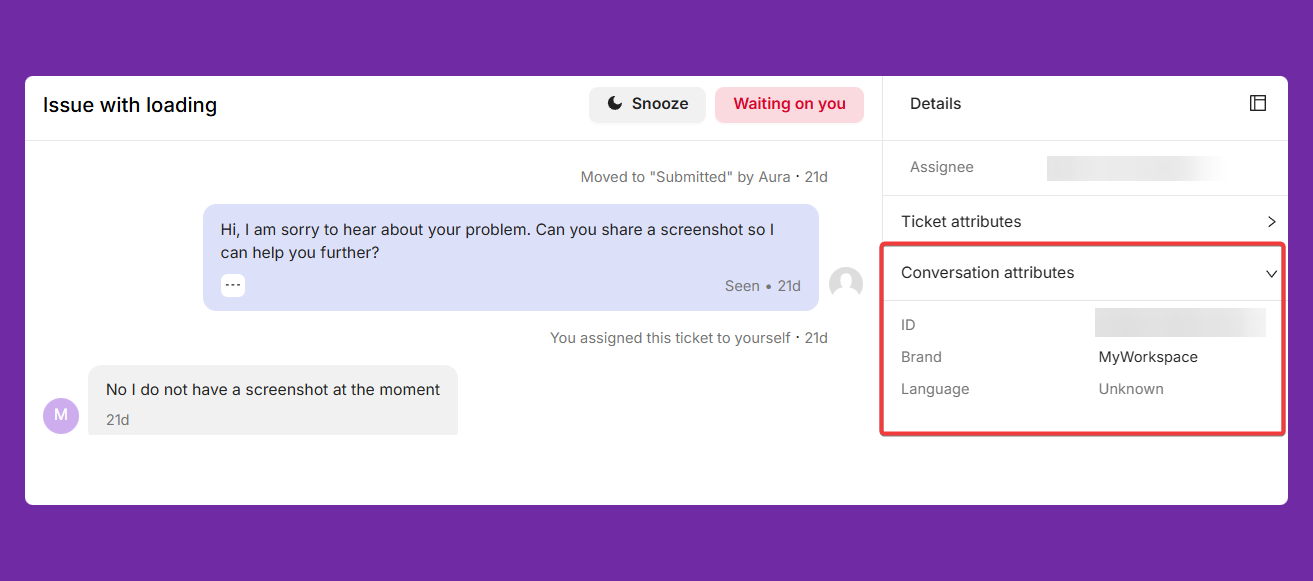Select the Language Unknown value

click(x=1131, y=389)
